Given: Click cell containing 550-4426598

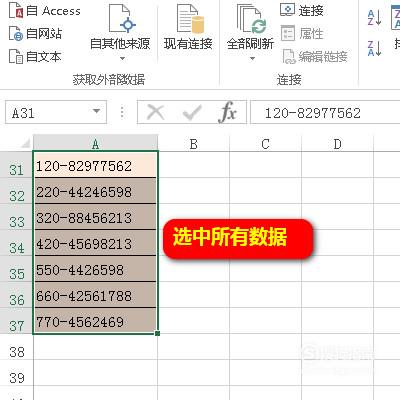Looking at the screenshot, I should click(95, 269).
